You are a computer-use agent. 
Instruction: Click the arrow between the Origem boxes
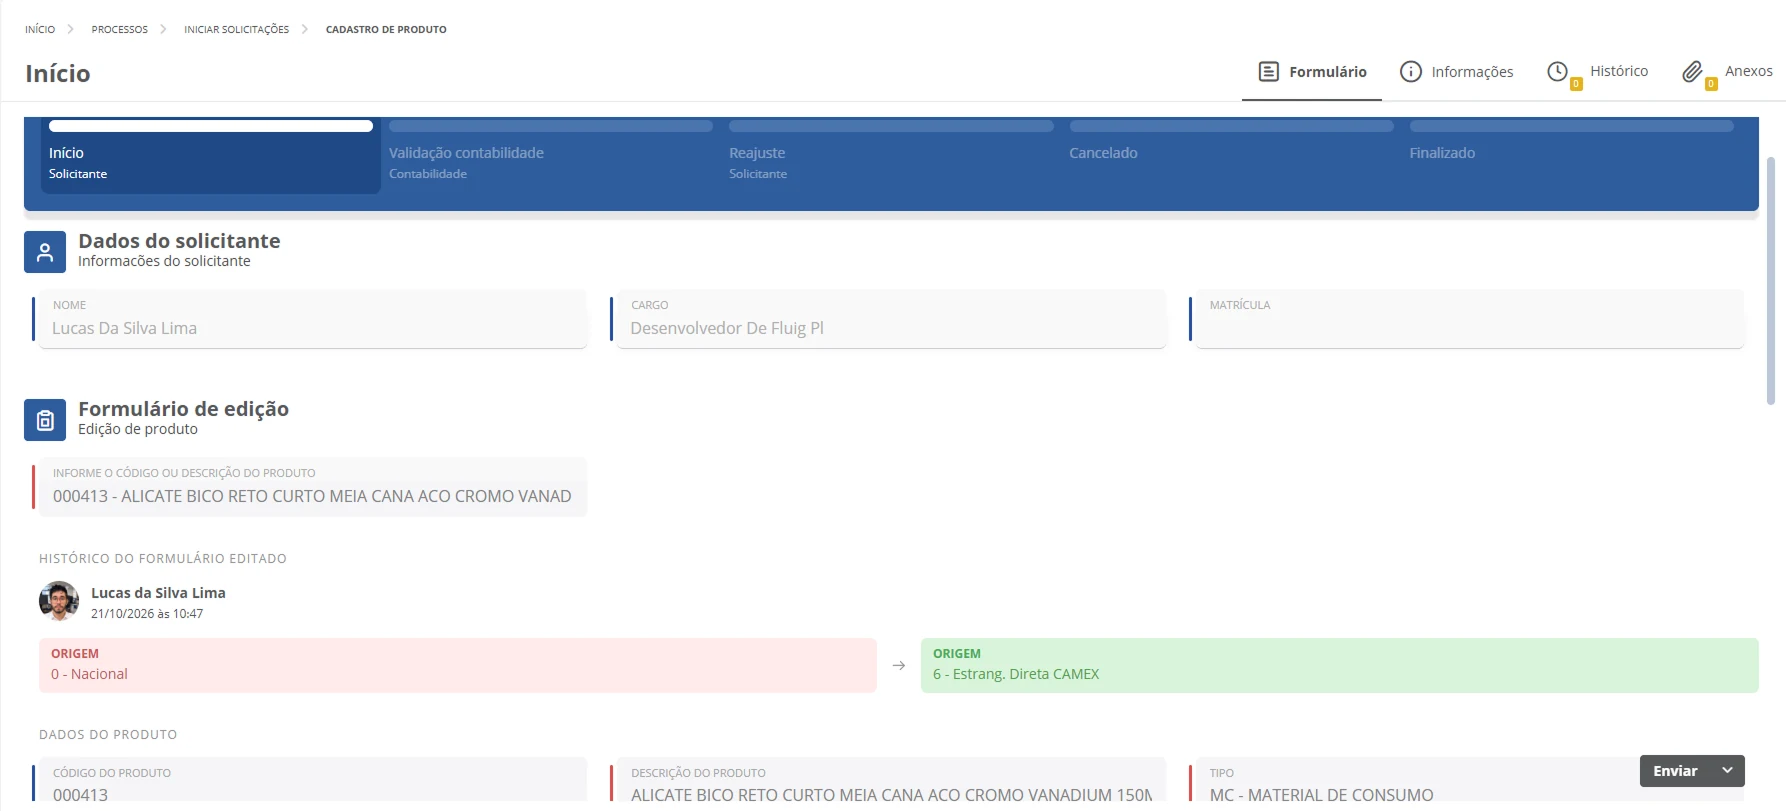coord(898,665)
